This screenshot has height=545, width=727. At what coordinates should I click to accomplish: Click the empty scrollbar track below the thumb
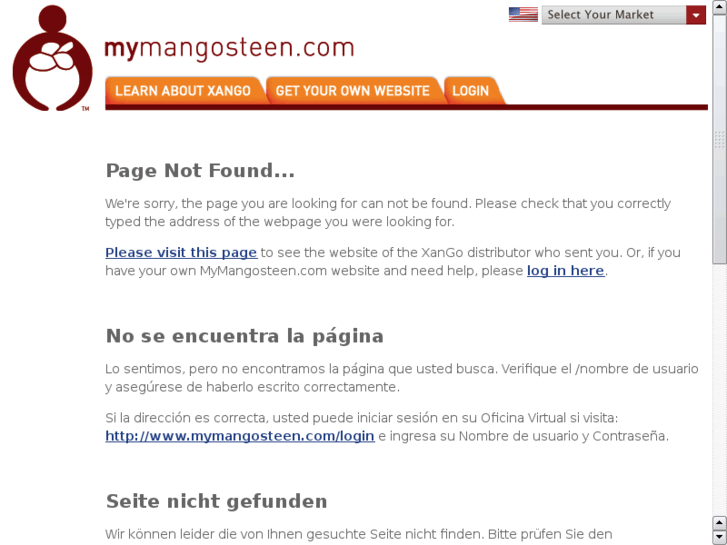(x=719, y=390)
